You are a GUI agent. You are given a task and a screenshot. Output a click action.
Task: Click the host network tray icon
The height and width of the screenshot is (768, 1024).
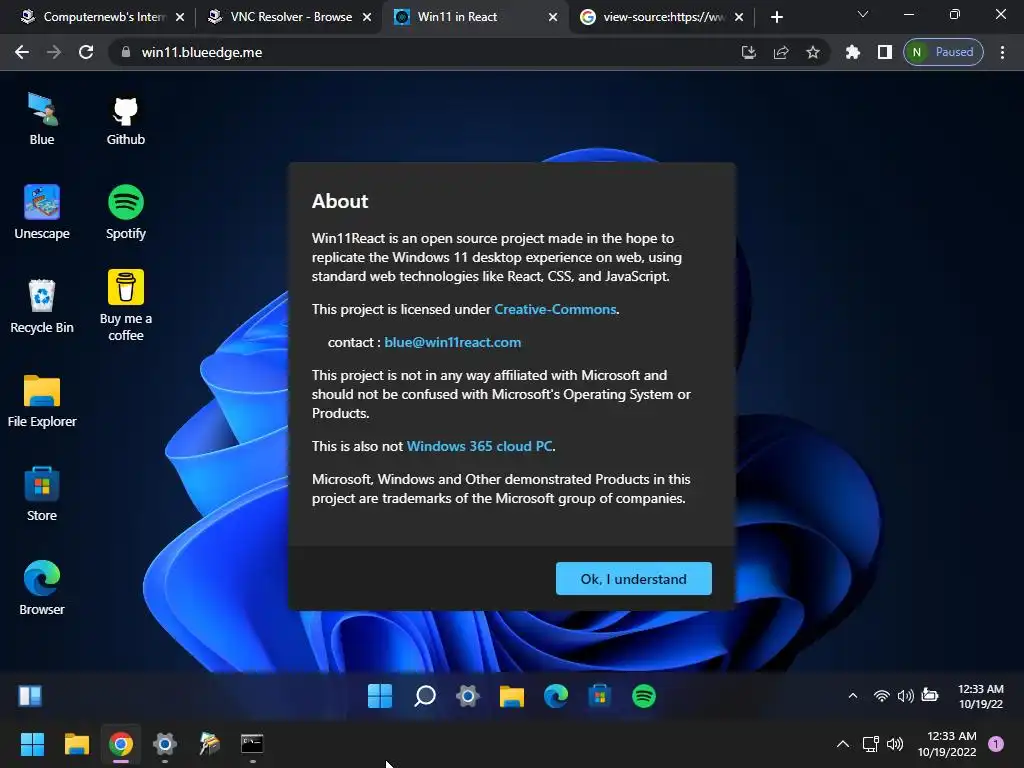[871, 744]
